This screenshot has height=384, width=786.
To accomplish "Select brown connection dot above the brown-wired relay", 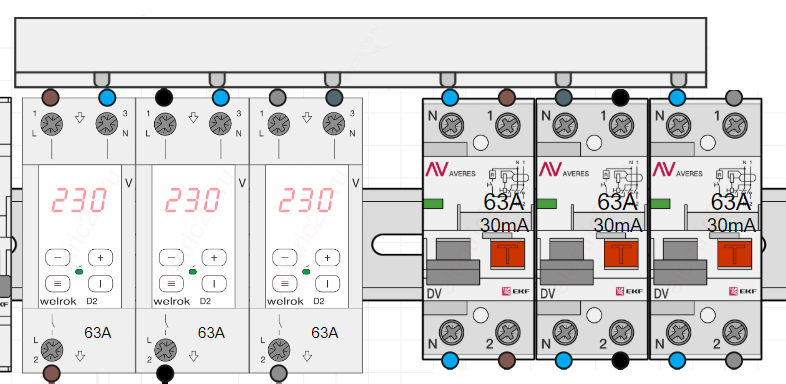I will coord(51,97).
